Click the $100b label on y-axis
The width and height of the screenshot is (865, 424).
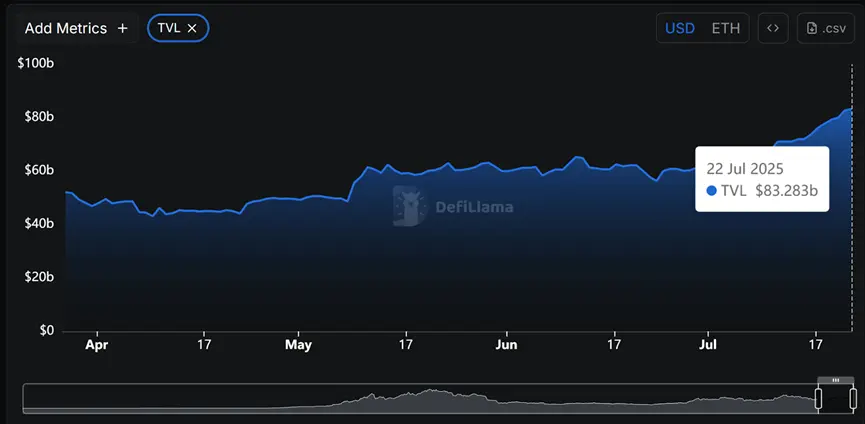pos(36,64)
